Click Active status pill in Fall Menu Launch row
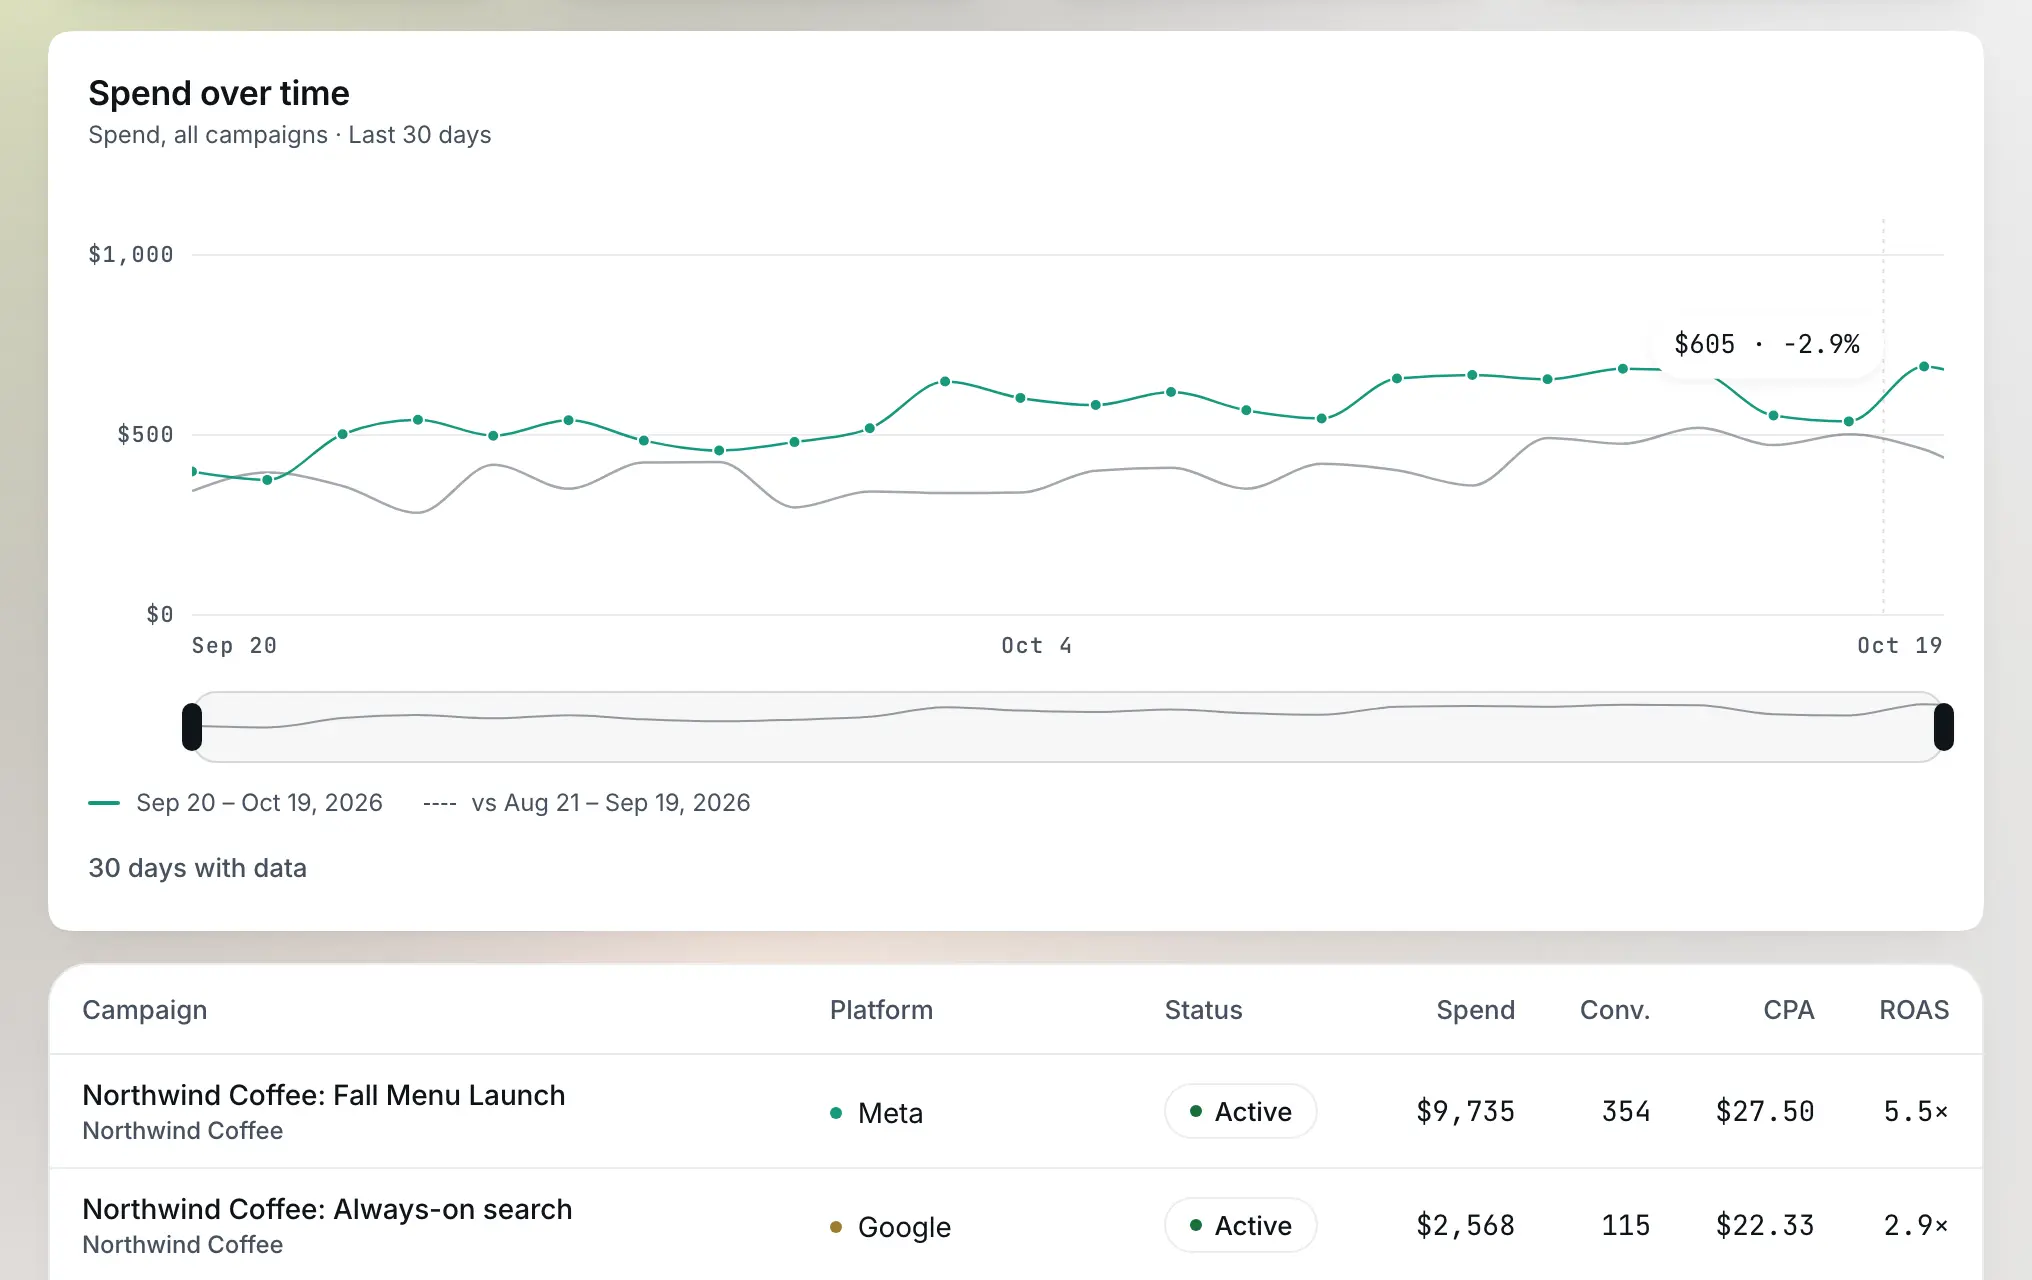 (1240, 1111)
